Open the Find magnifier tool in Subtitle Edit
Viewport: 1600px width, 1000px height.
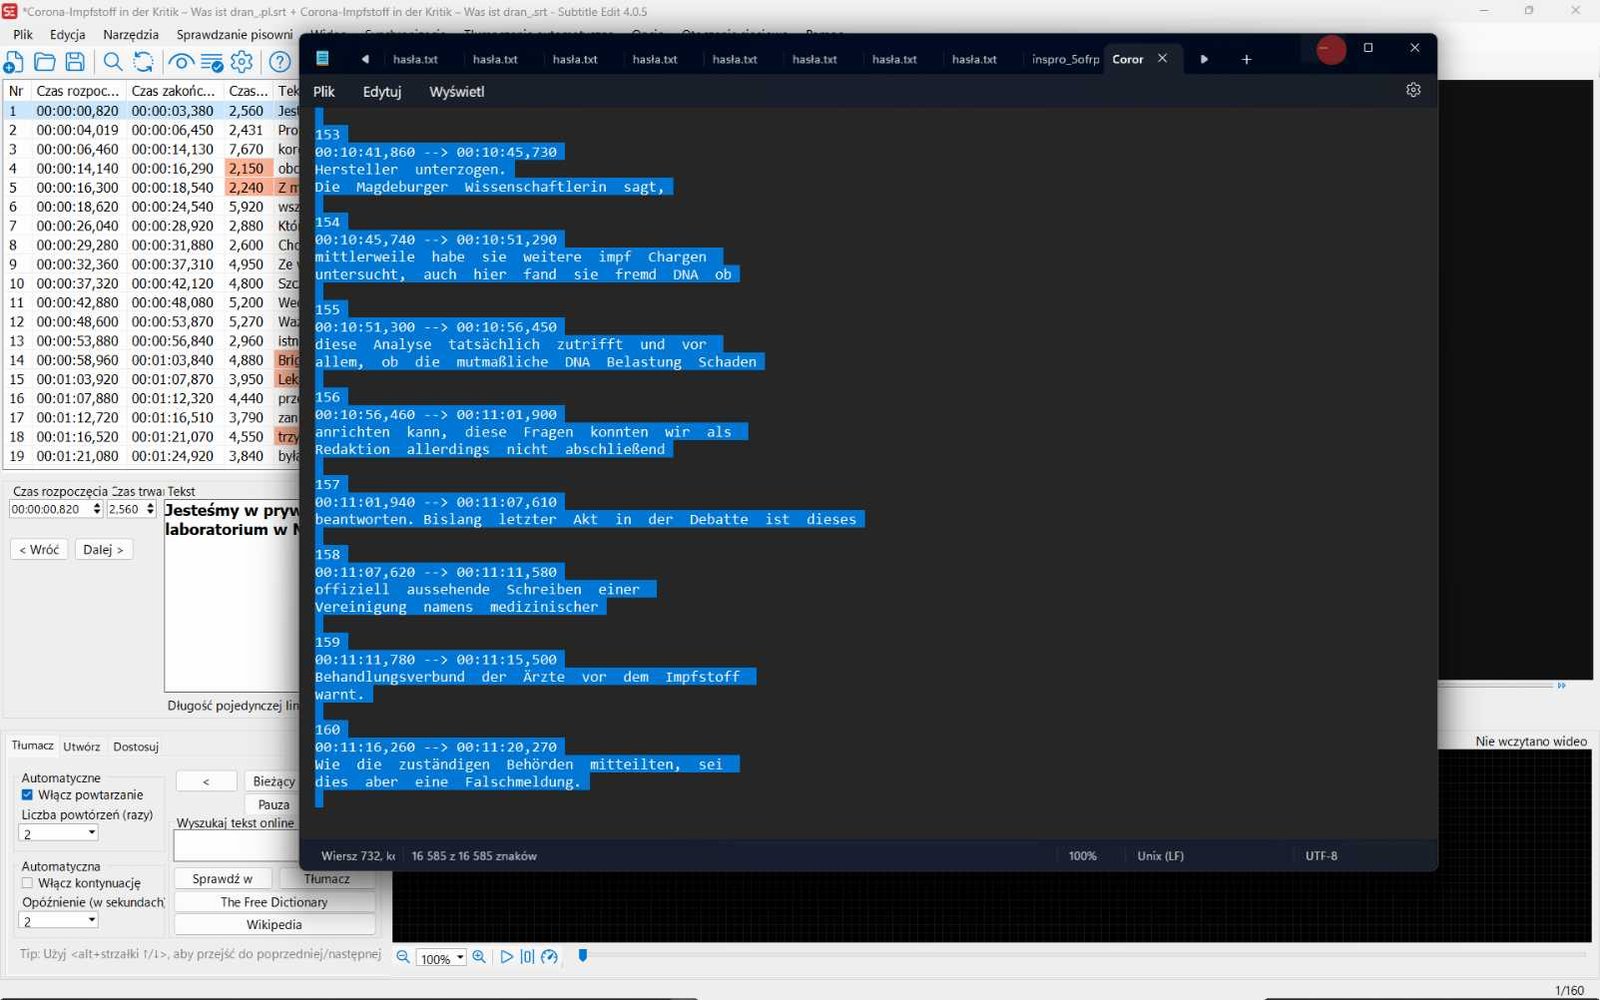click(113, 62)
